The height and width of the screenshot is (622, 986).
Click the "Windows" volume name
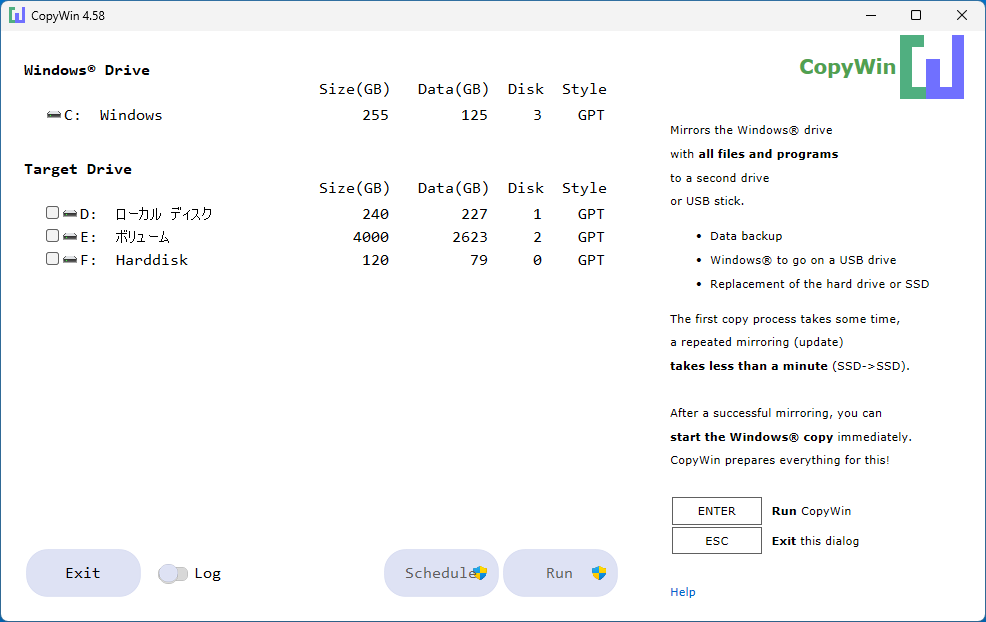pos(131,115)
